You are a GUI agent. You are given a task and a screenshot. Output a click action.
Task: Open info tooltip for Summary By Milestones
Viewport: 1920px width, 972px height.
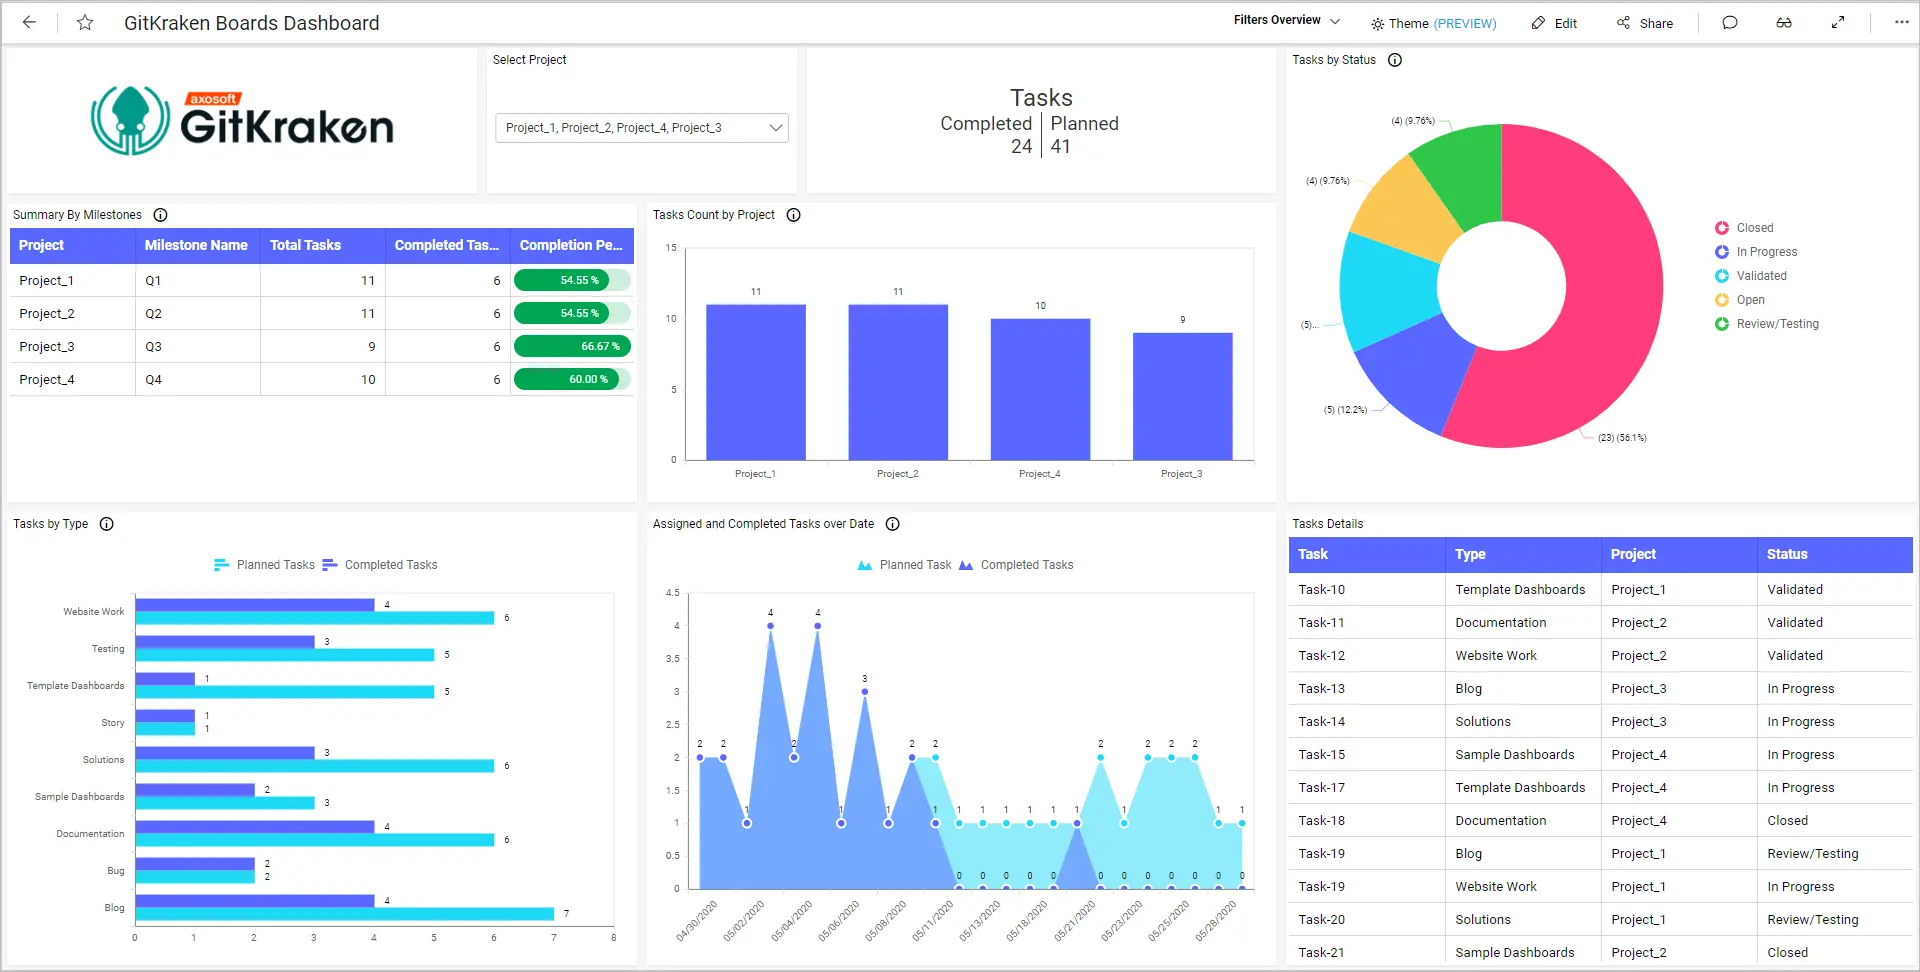coord(161,214)
